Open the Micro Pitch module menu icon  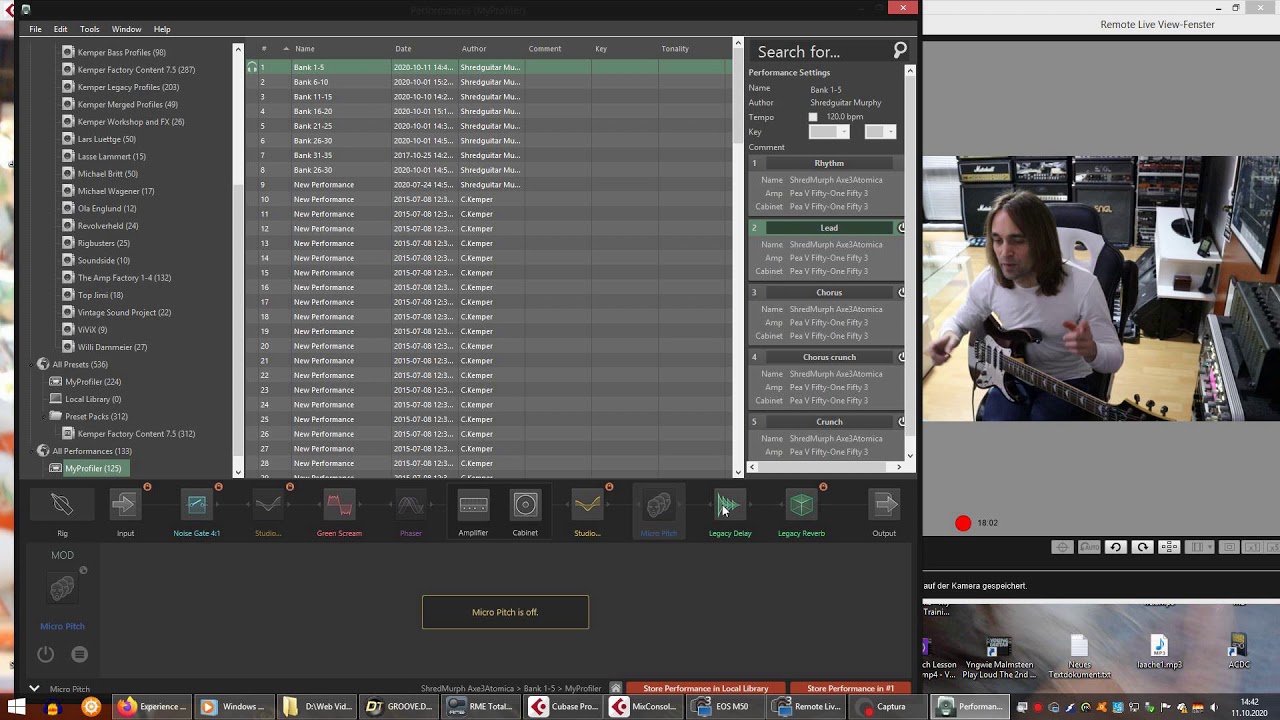coord(80,654)
